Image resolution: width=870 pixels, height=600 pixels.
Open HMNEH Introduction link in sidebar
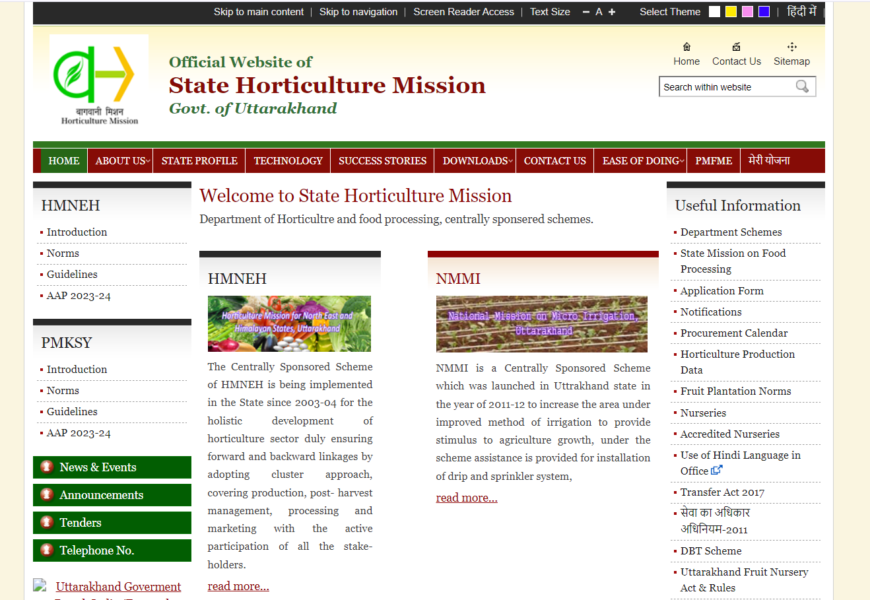pyautogui.click(x=77, y=232)
